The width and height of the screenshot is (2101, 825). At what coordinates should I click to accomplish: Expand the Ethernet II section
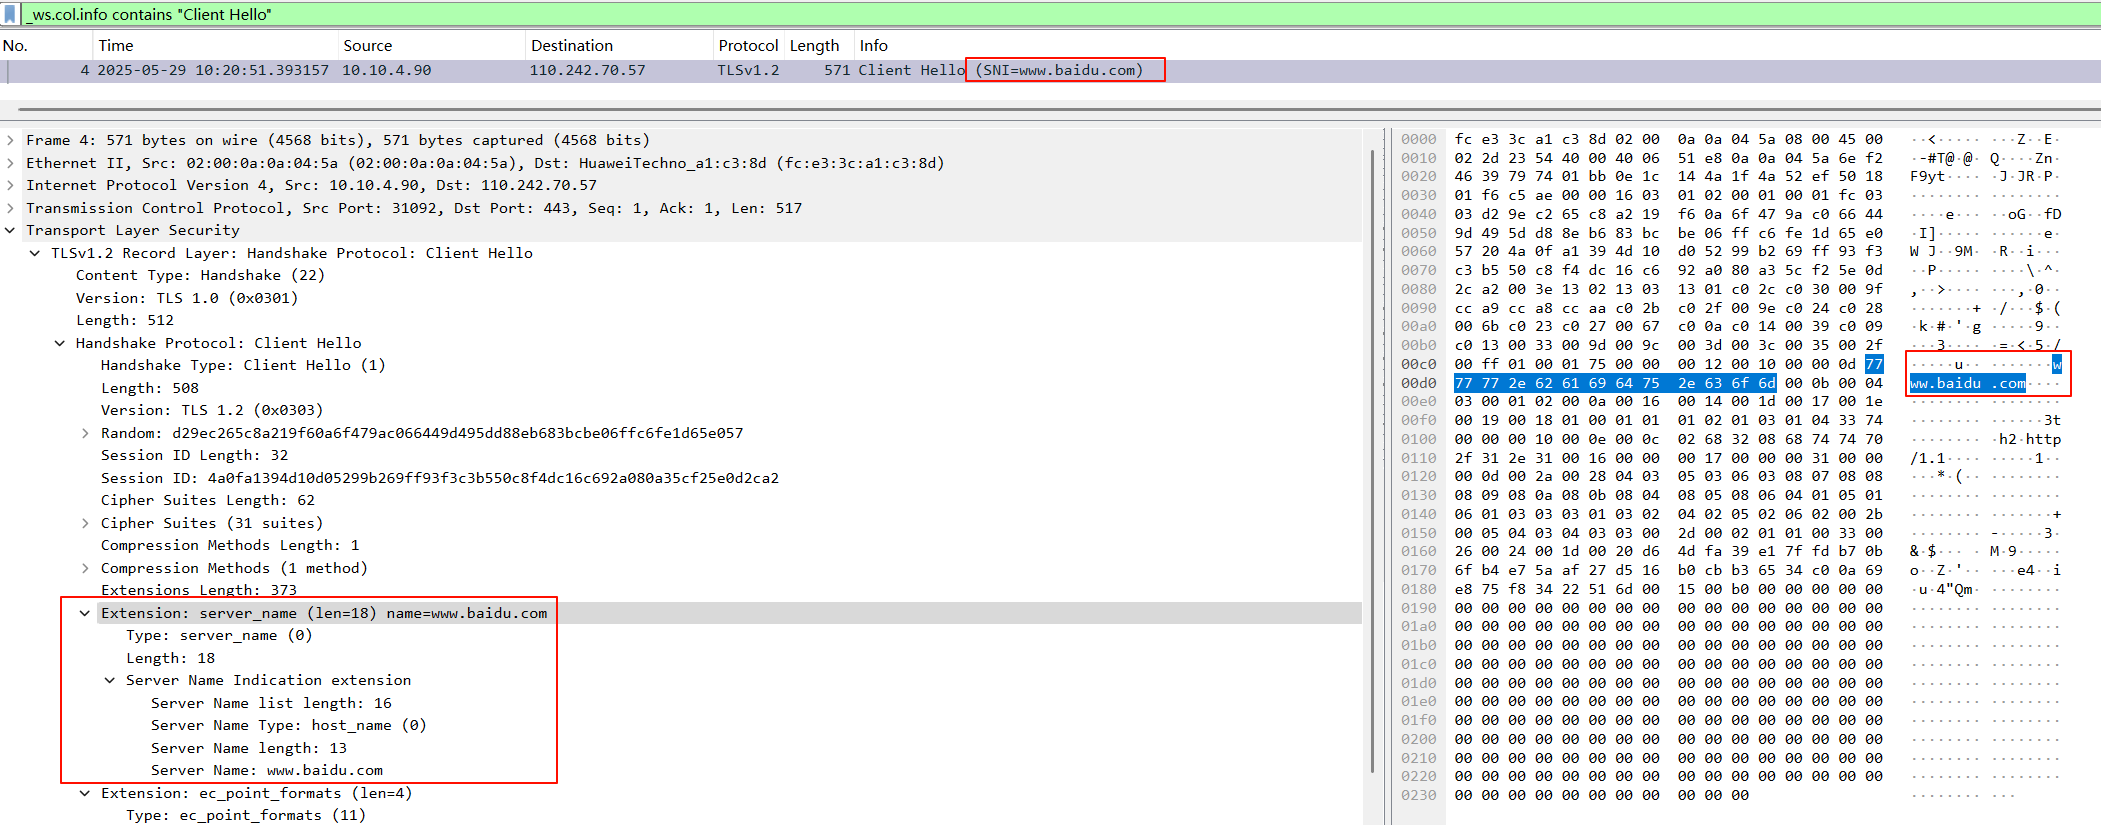pos(10,163)
